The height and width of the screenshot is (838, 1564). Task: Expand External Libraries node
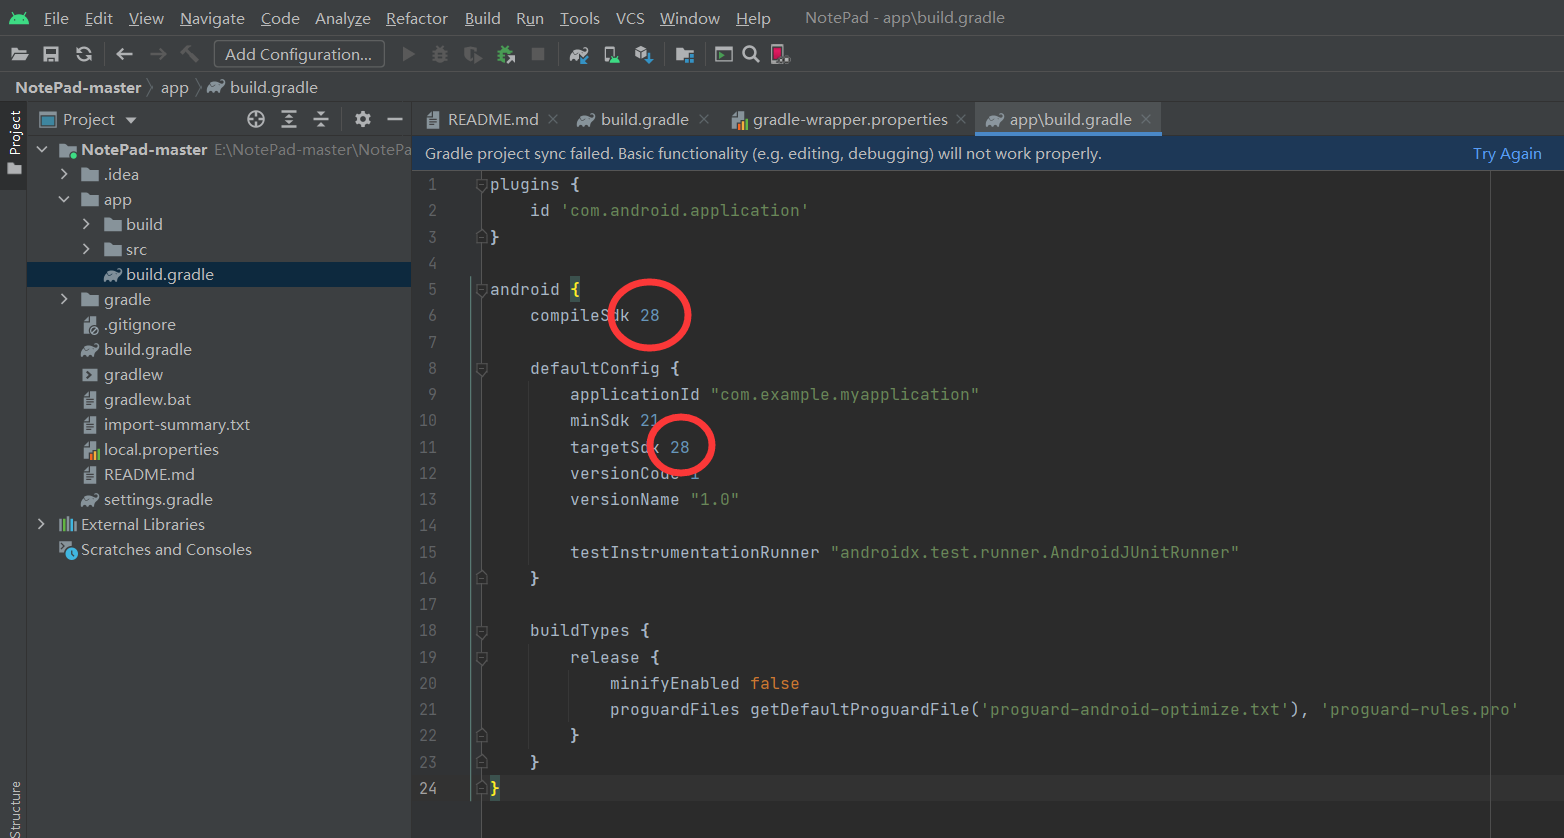pos(41,524)
